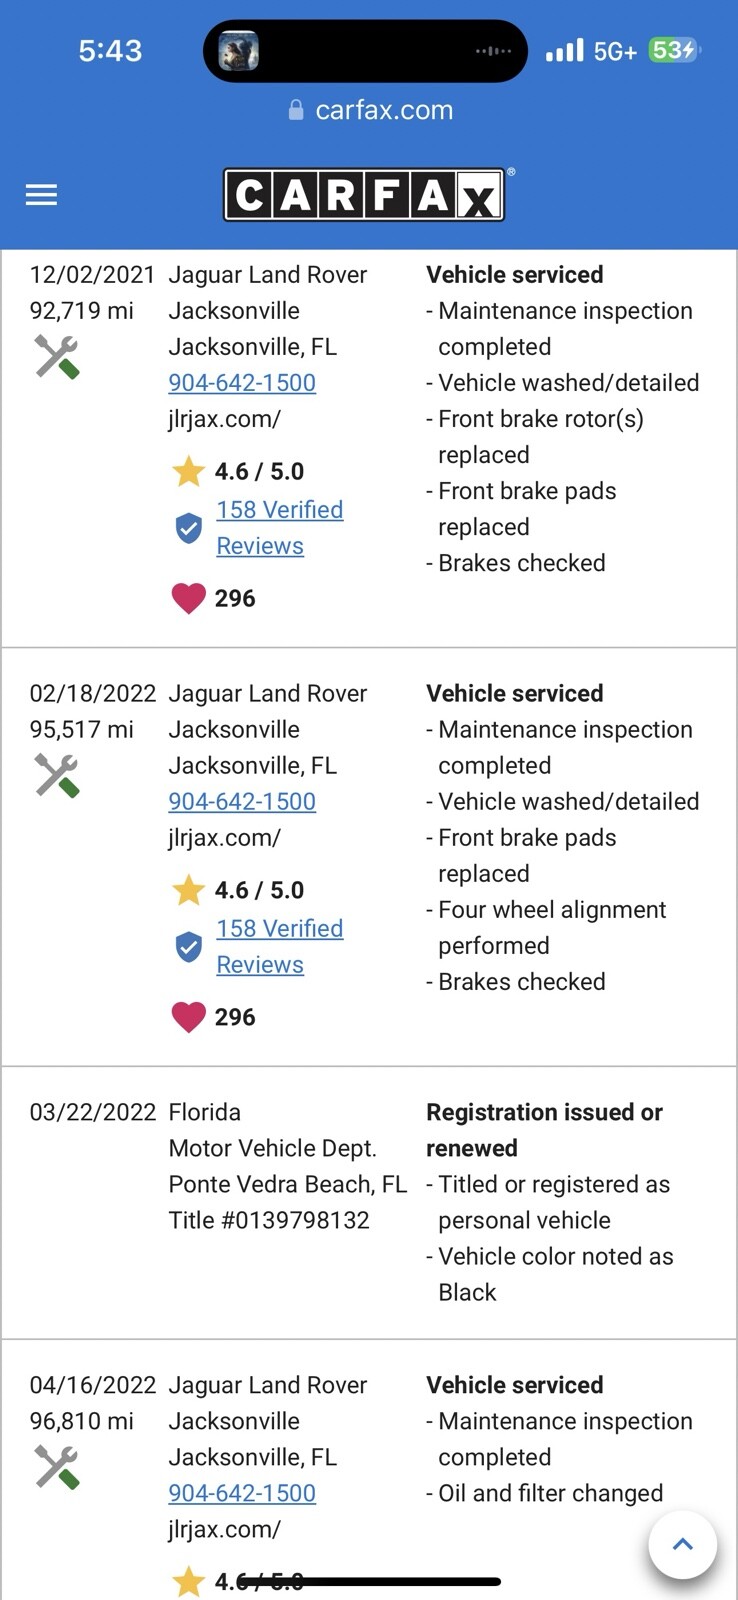Tap the service wrench icon for 12/02/2021
Screen dimensions: 738x1600
(x=57, y=357)
